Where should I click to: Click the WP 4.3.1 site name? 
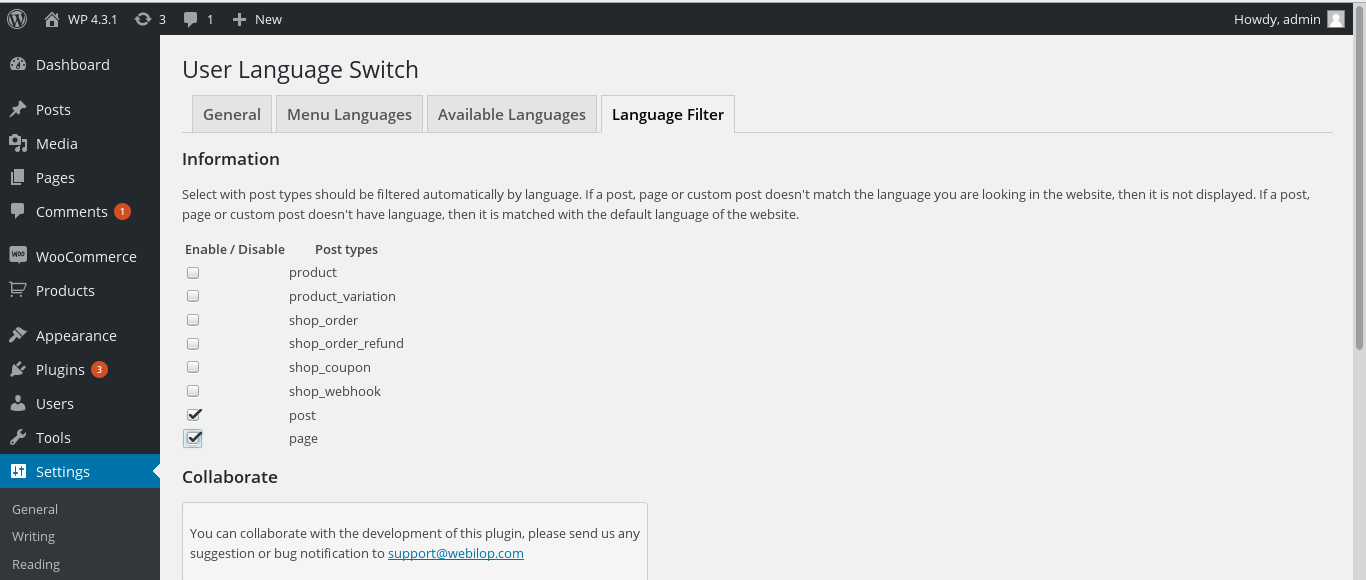93,19
